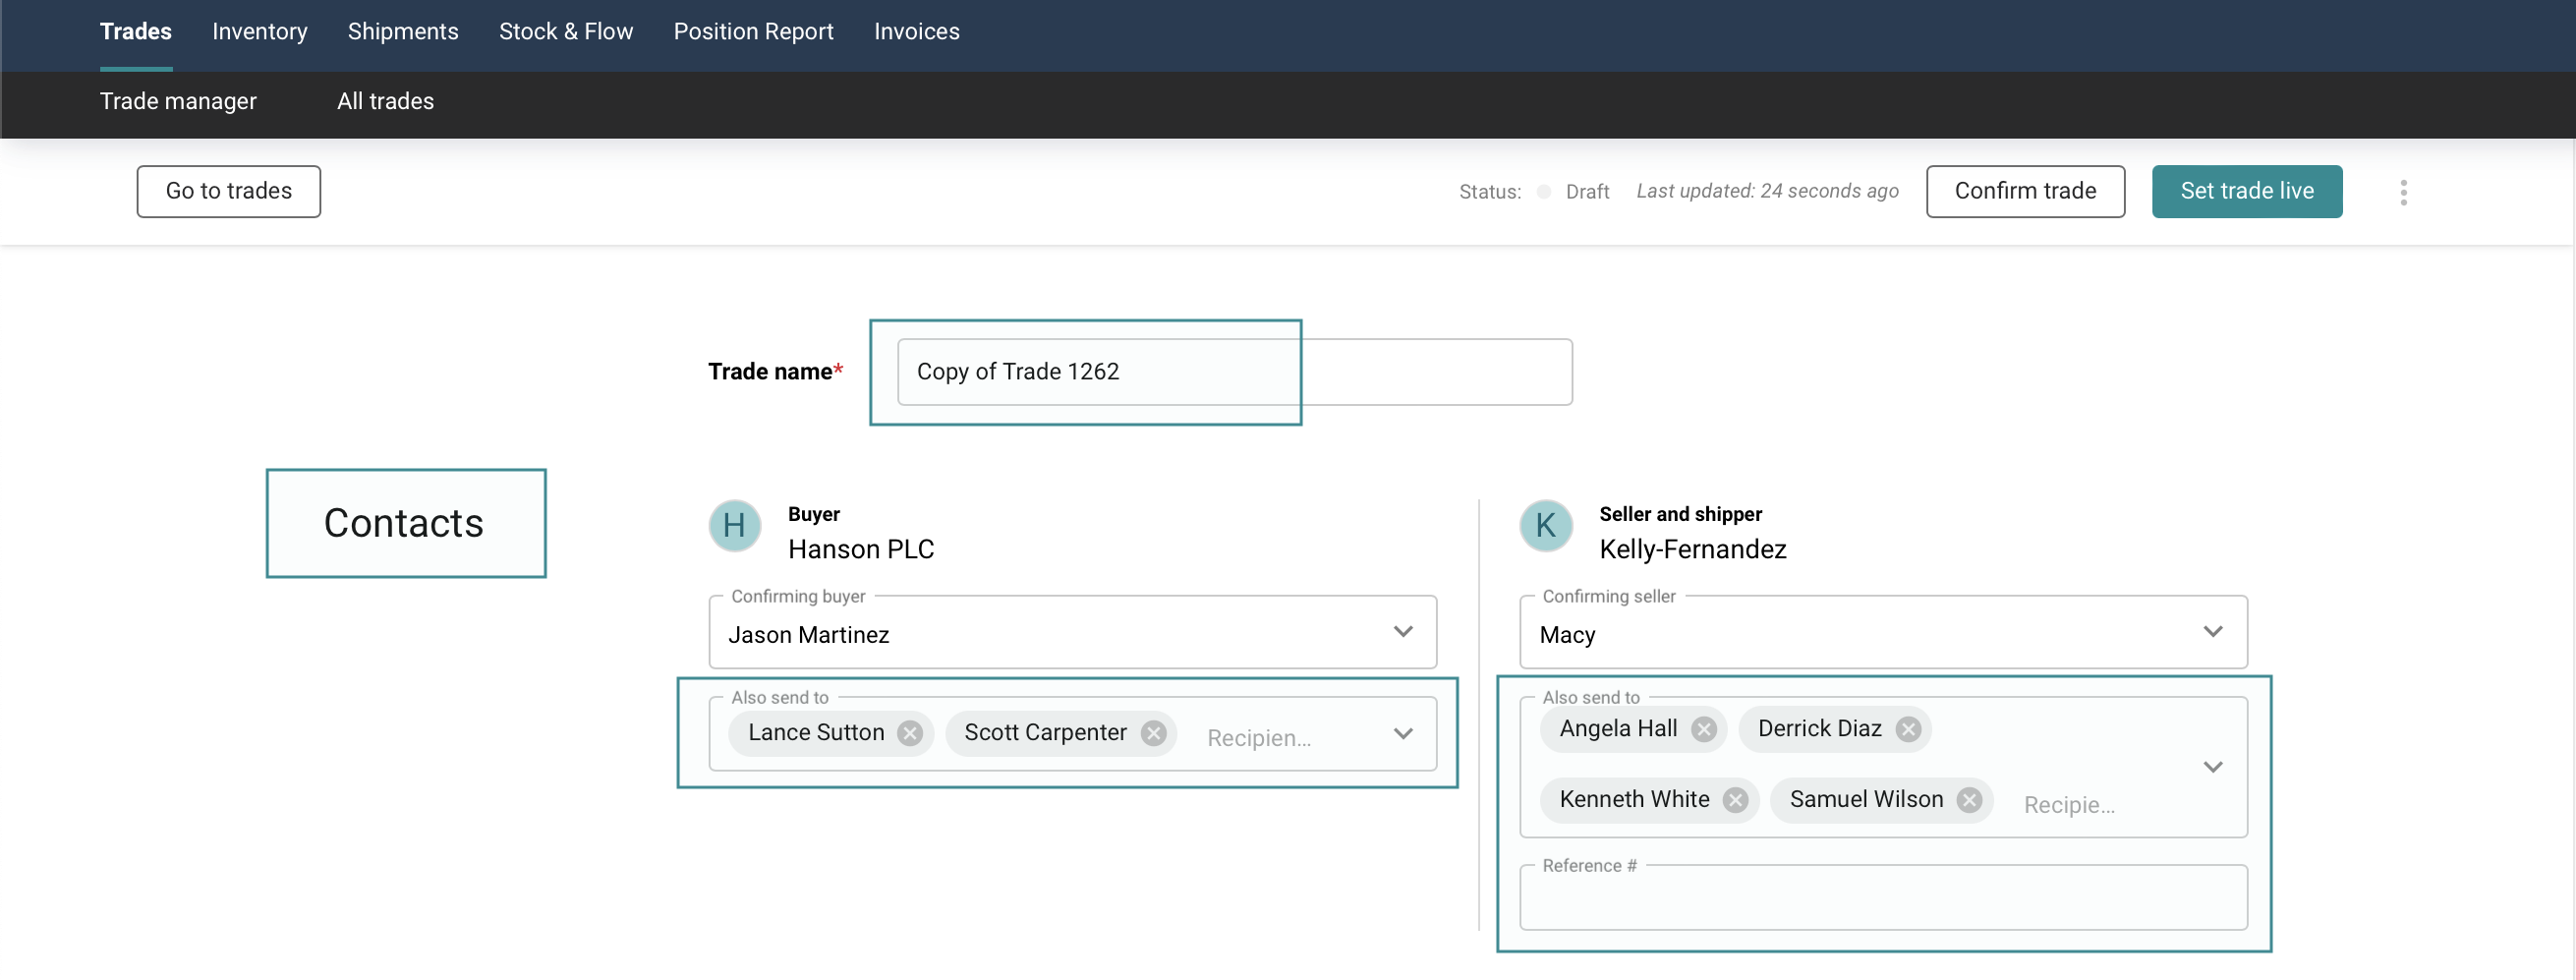
Task: Remove Lance Sutton recipient chip
Action: click(909, 733)
